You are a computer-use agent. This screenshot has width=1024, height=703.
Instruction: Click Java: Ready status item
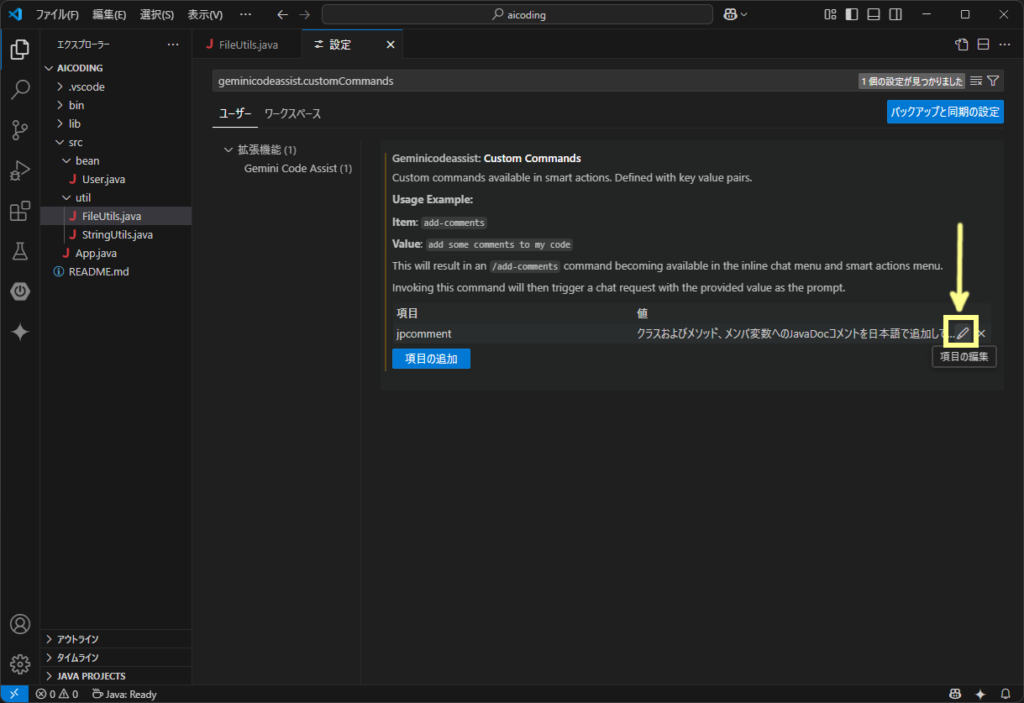coord(124,694)
